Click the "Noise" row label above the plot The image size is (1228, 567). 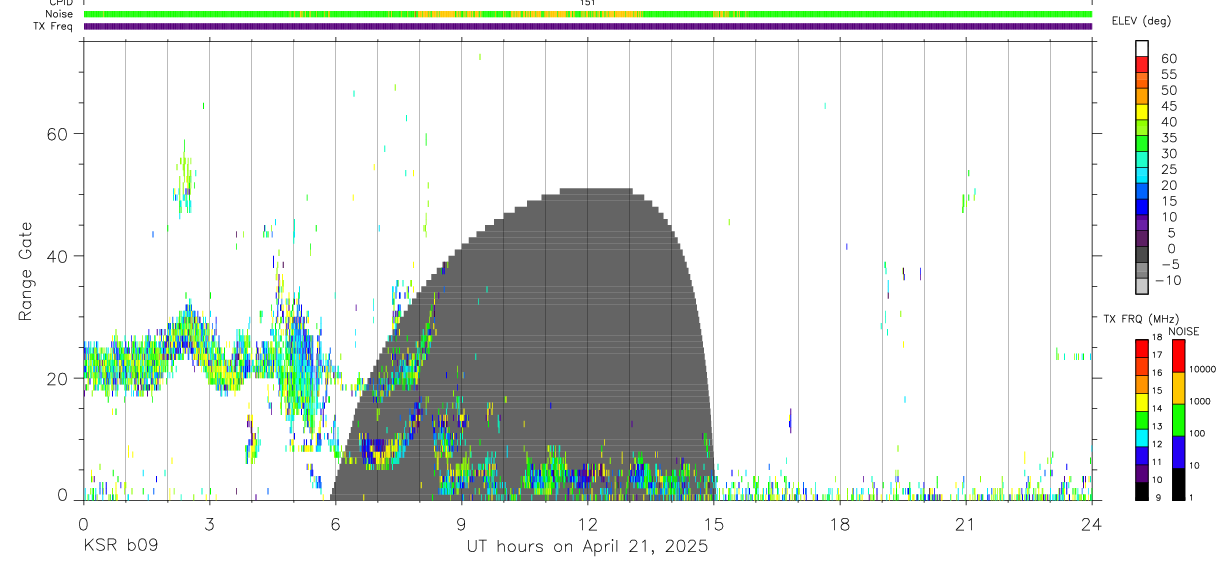pos(58,14)
